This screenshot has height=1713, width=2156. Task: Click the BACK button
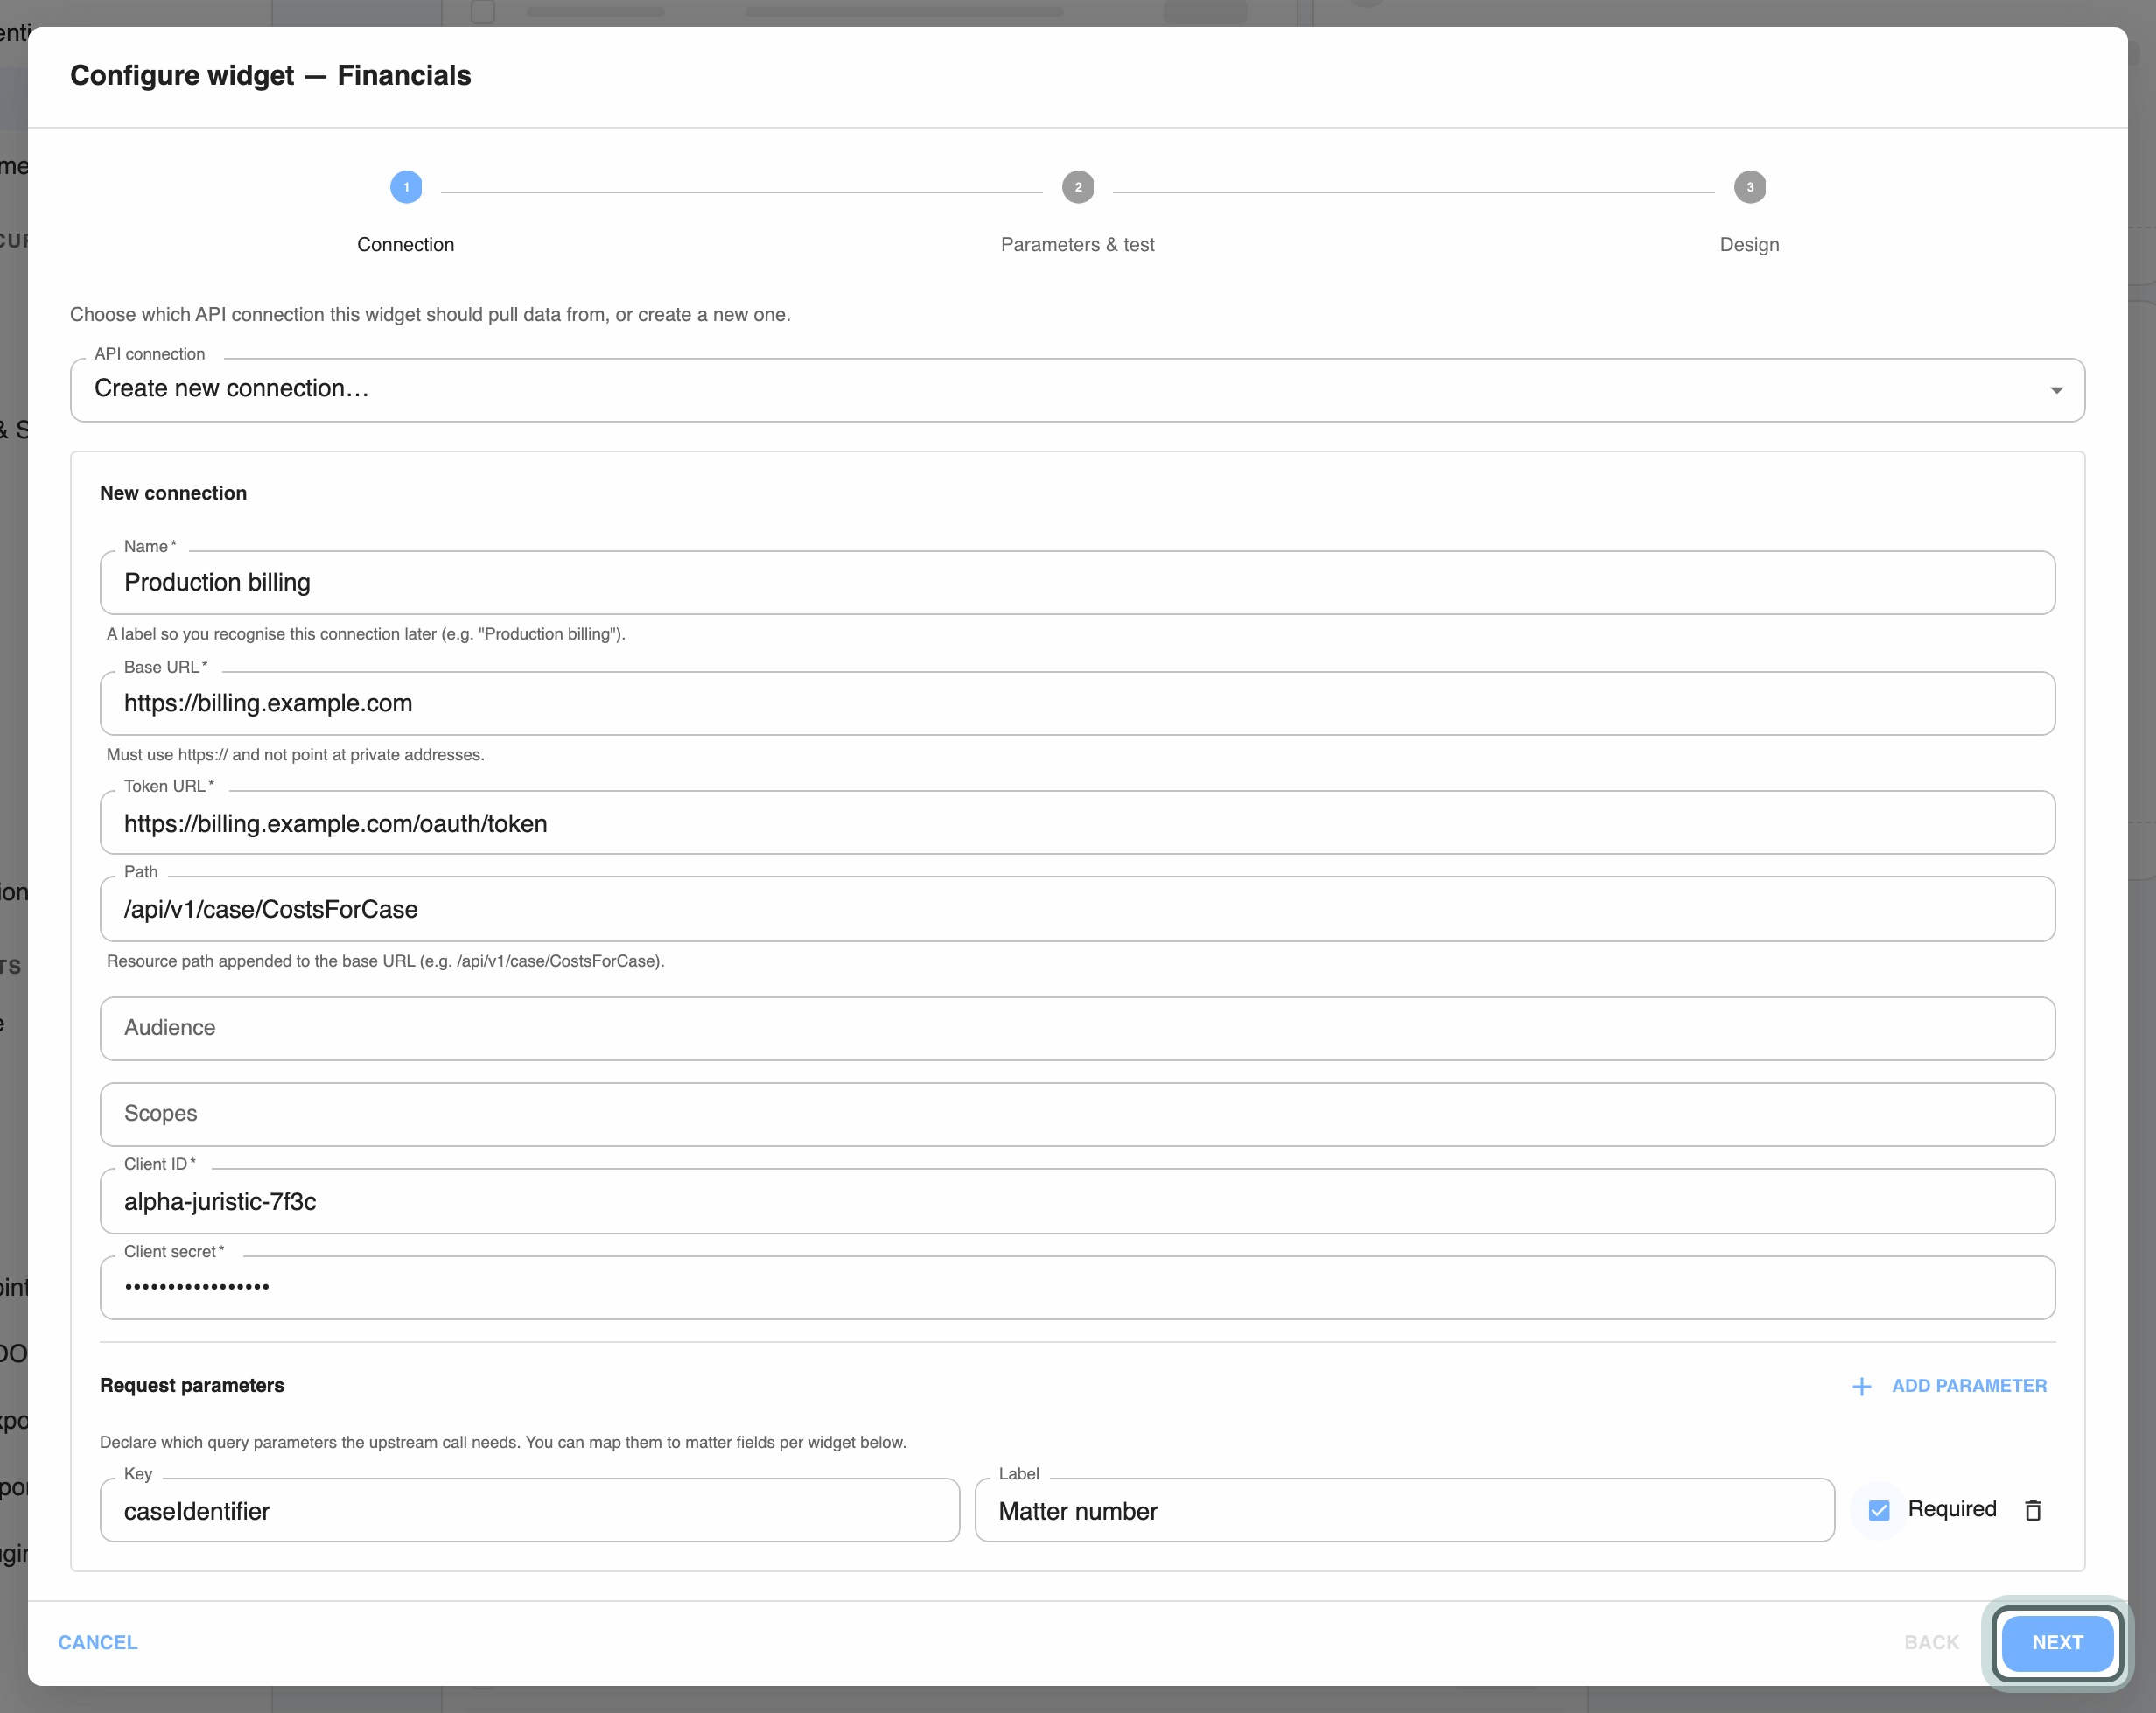pyautogui.click(x=1931, y=1642)
